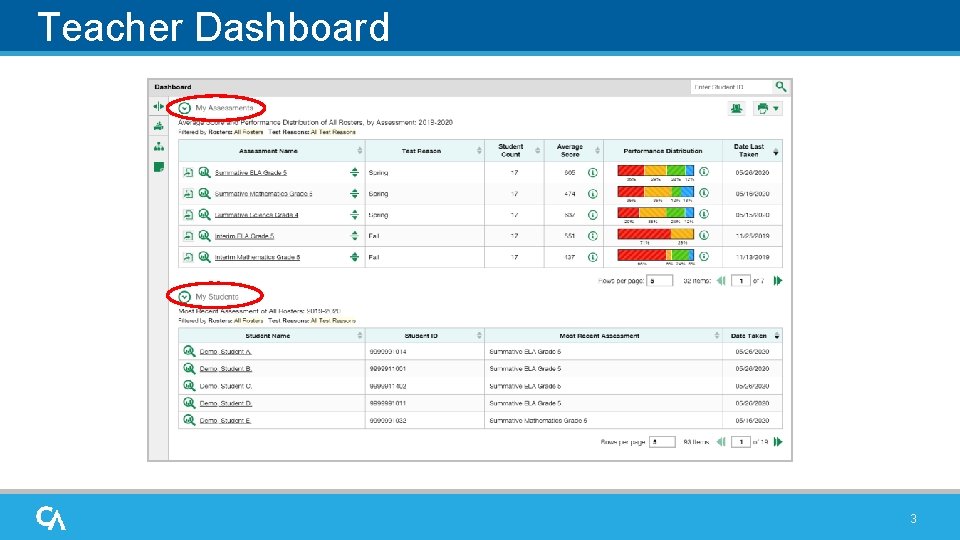Screen dimensions: 960x540
Task: Click info icon beside Summative ELA average score
Action: coord(592,173)
